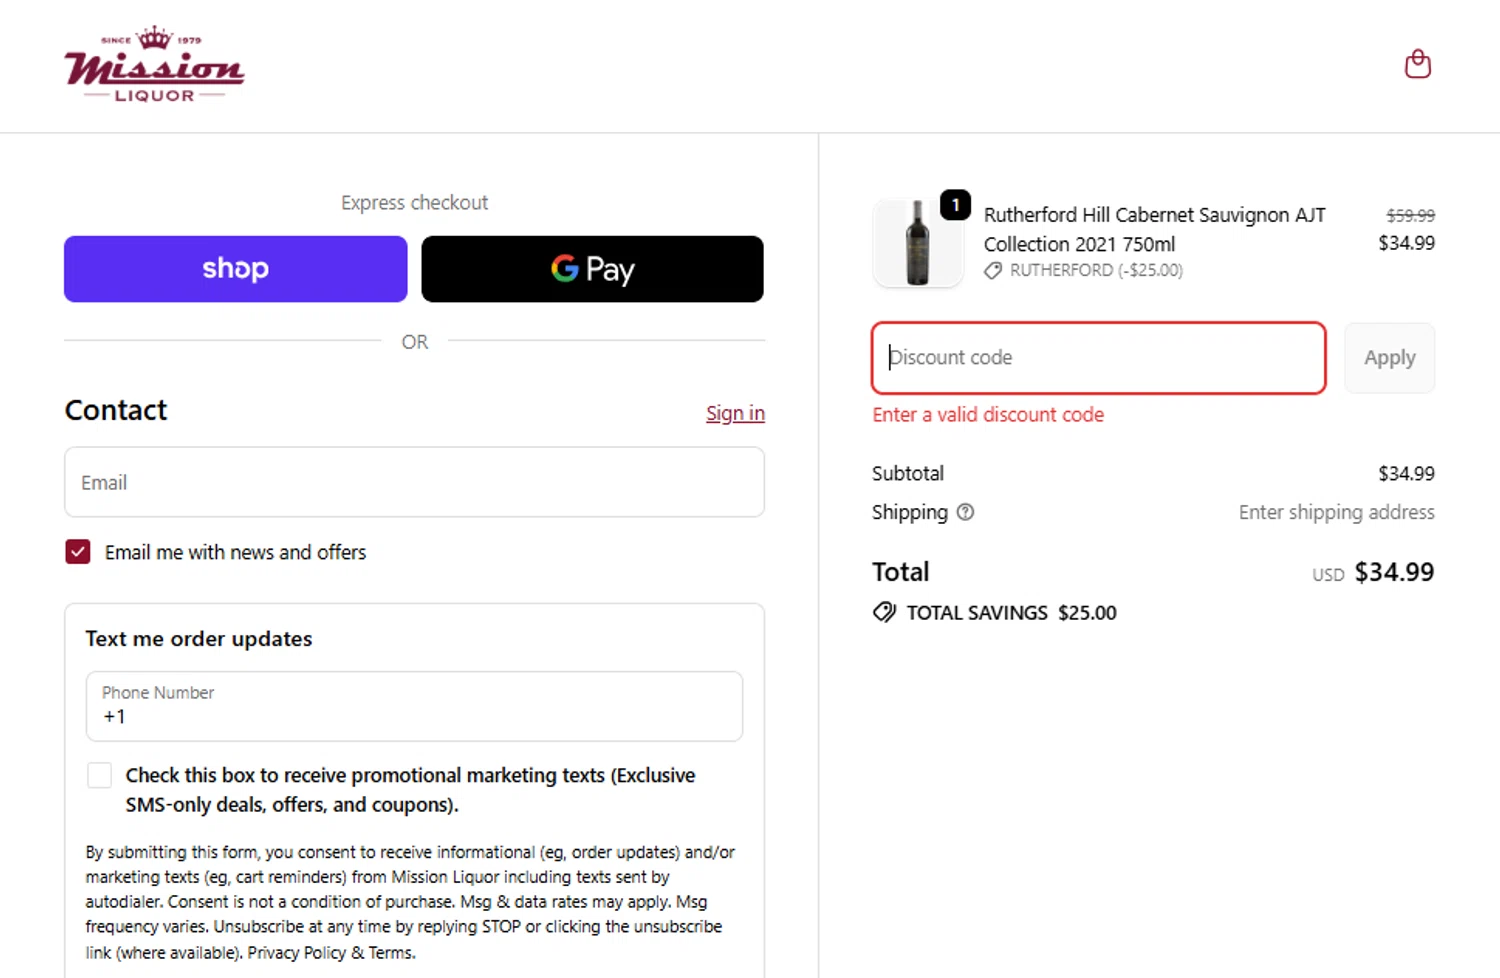Click the item quantity badge on the bottle
Screen dimensions: 1500x978
pyautogui.click(x=955, y=205)
